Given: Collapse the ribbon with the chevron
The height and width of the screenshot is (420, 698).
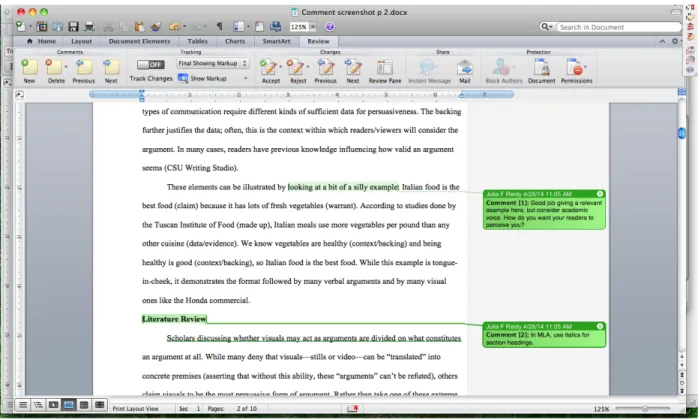Looking at the screenshot, I should click(662, 41).
